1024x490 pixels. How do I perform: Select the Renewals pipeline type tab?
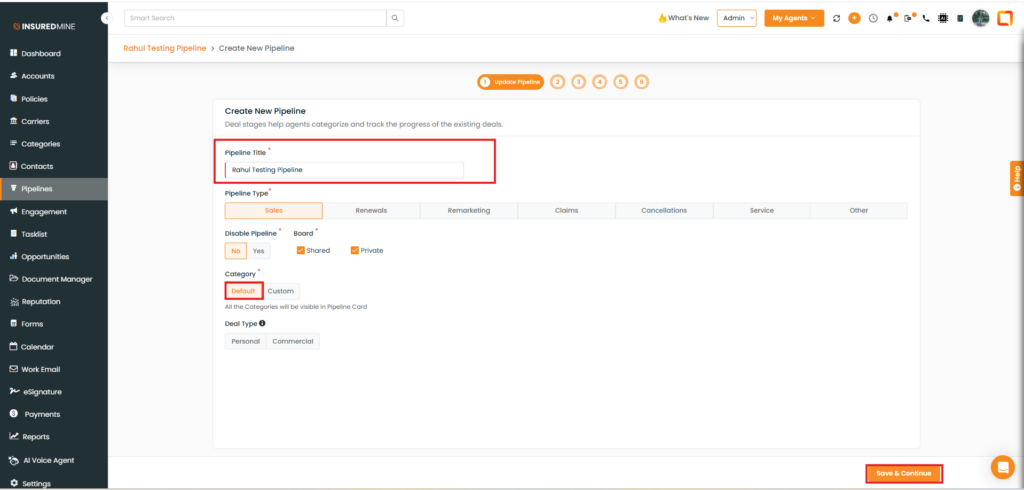[371, 211]
